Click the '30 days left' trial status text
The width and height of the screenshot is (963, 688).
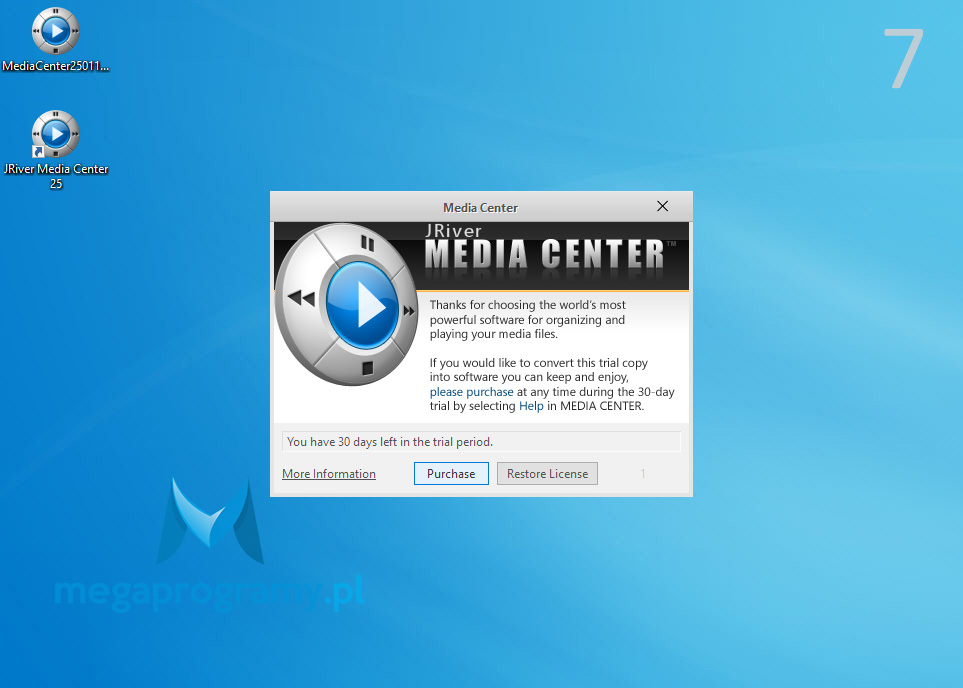[390, 442]
